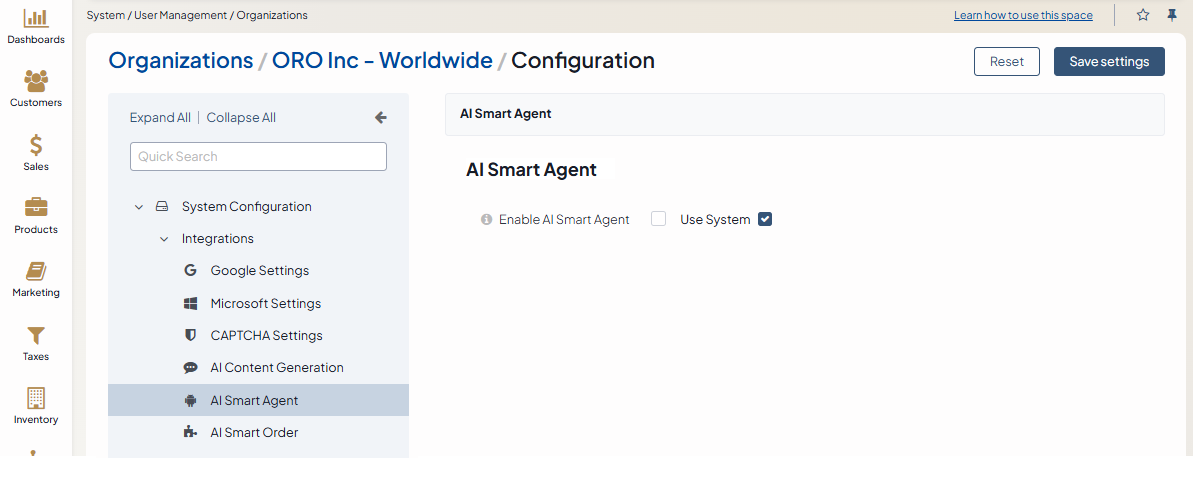Image resolution: width=1193 pixels, height=485 pixels.
Task: Uncheck the Use System checkbox
Action: pos(765,219)
